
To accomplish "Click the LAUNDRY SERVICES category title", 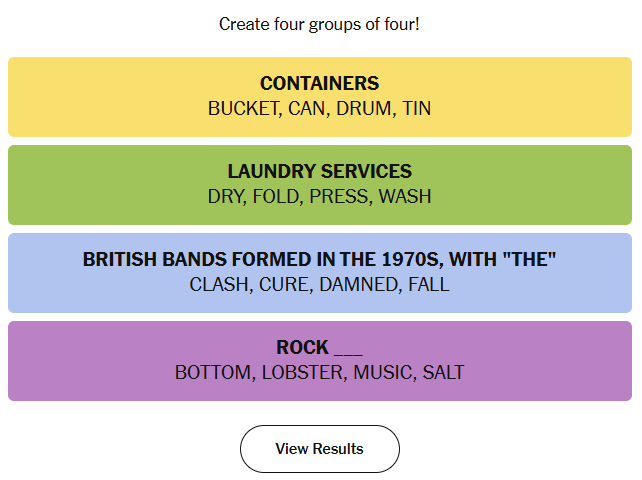I will click(x=319, y=172).
